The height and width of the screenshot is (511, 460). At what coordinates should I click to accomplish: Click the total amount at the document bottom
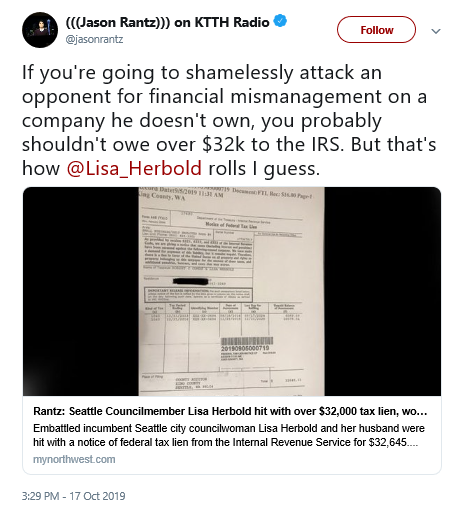pyautogui.click(x=293, y=380)
